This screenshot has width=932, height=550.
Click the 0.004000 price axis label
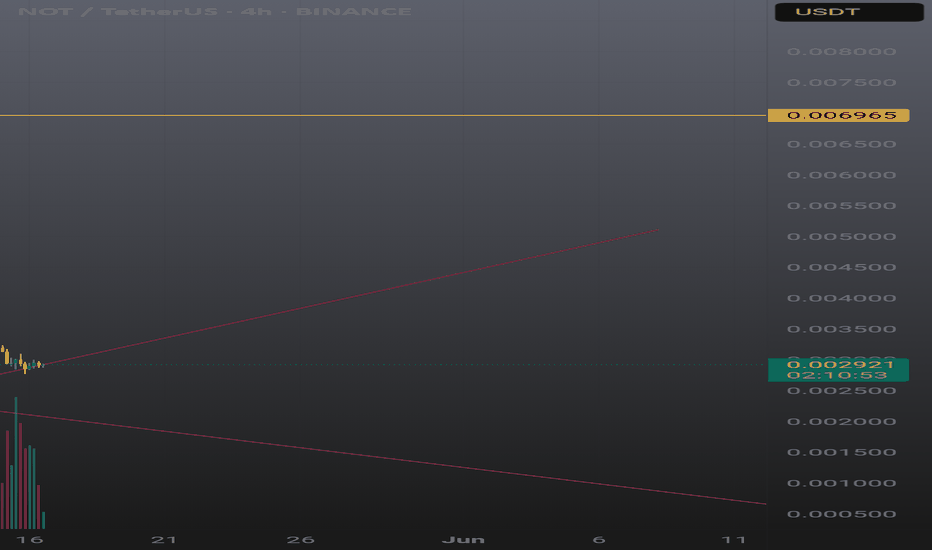[x=842, y=298]
